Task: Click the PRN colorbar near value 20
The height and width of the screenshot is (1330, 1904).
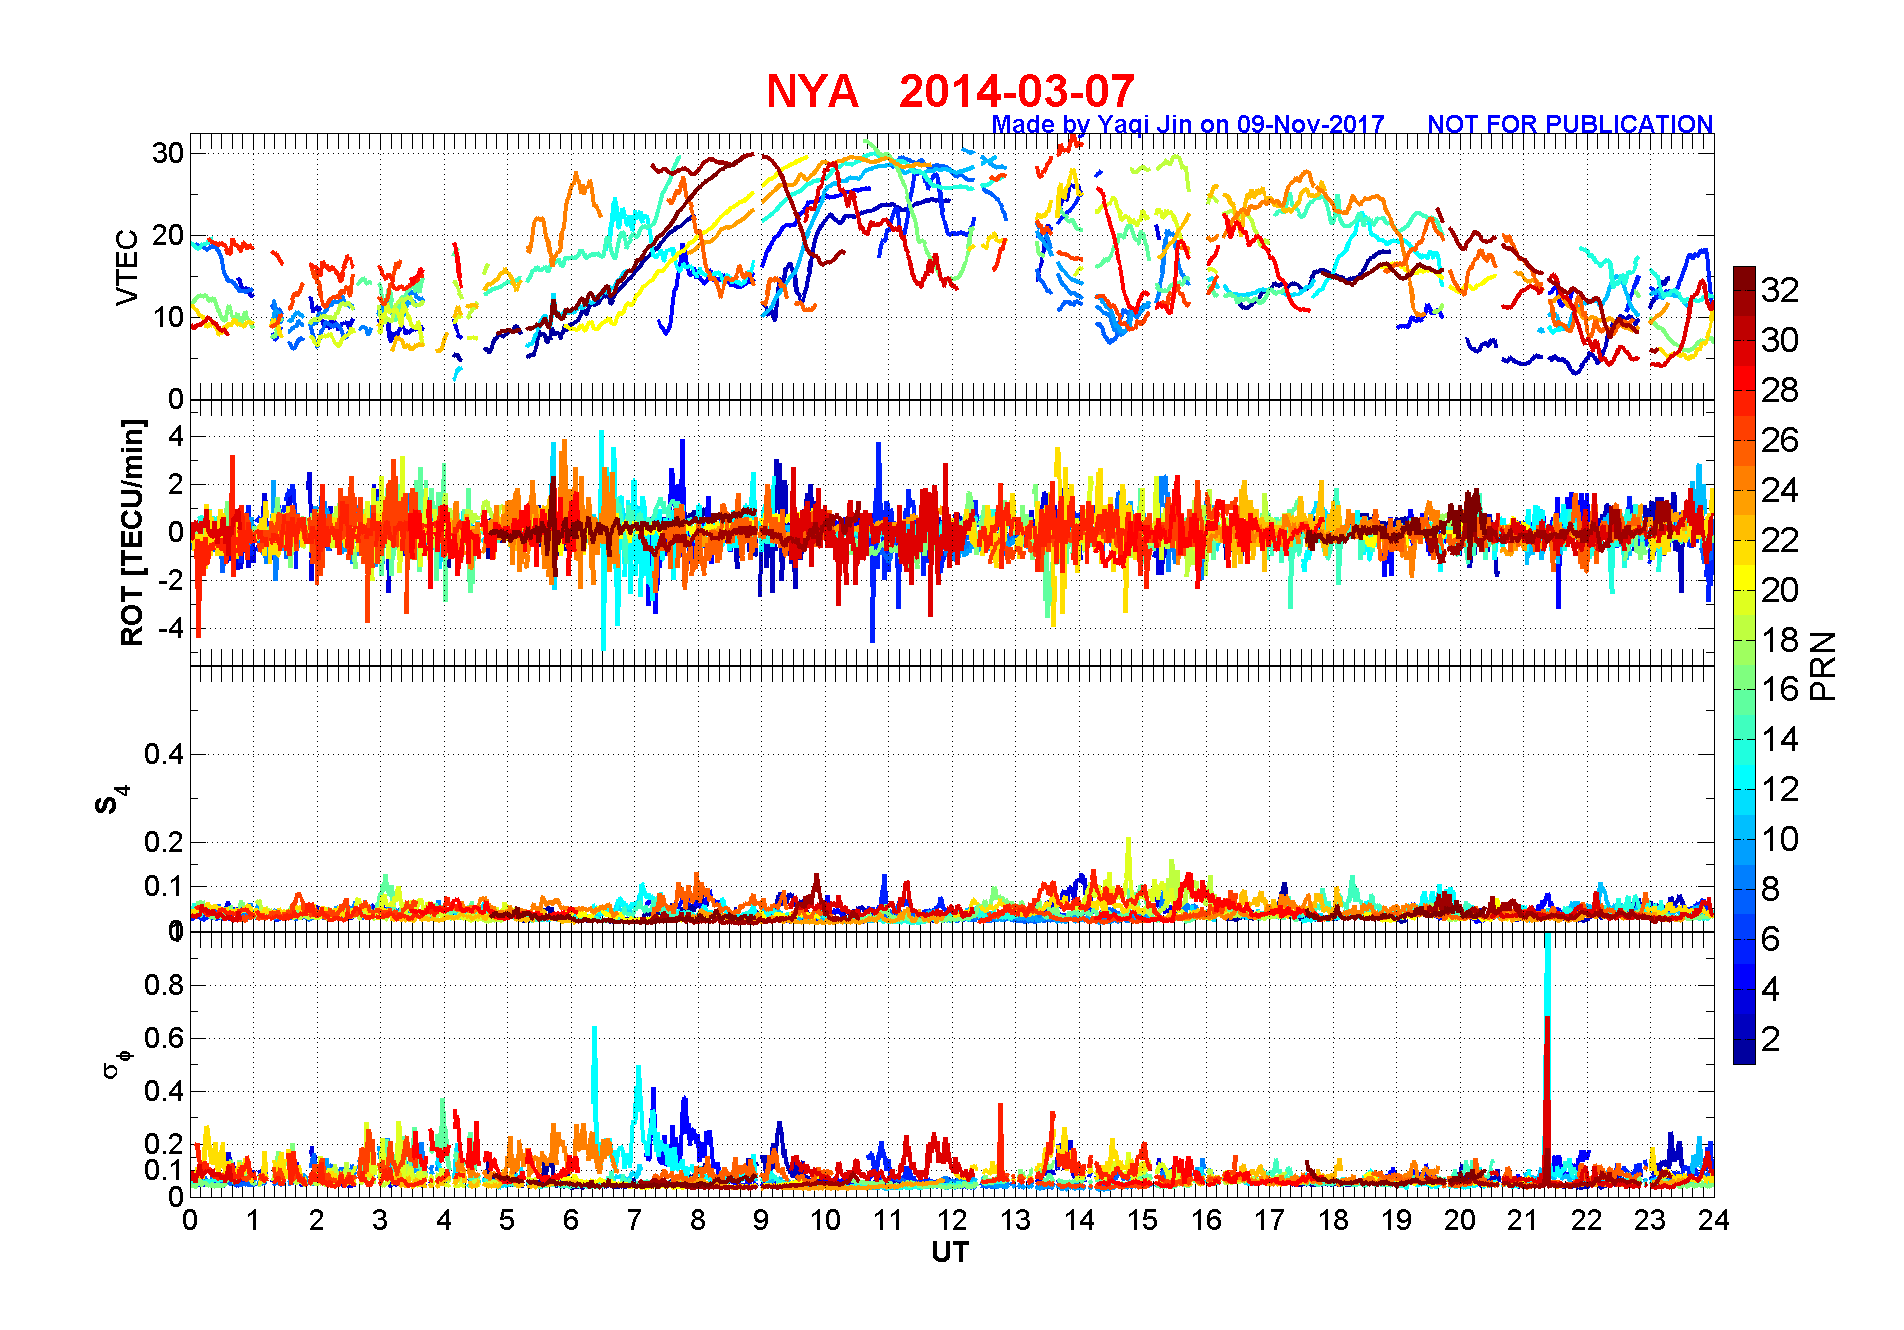Action: pyautogui.click(x=1744, y=590)
